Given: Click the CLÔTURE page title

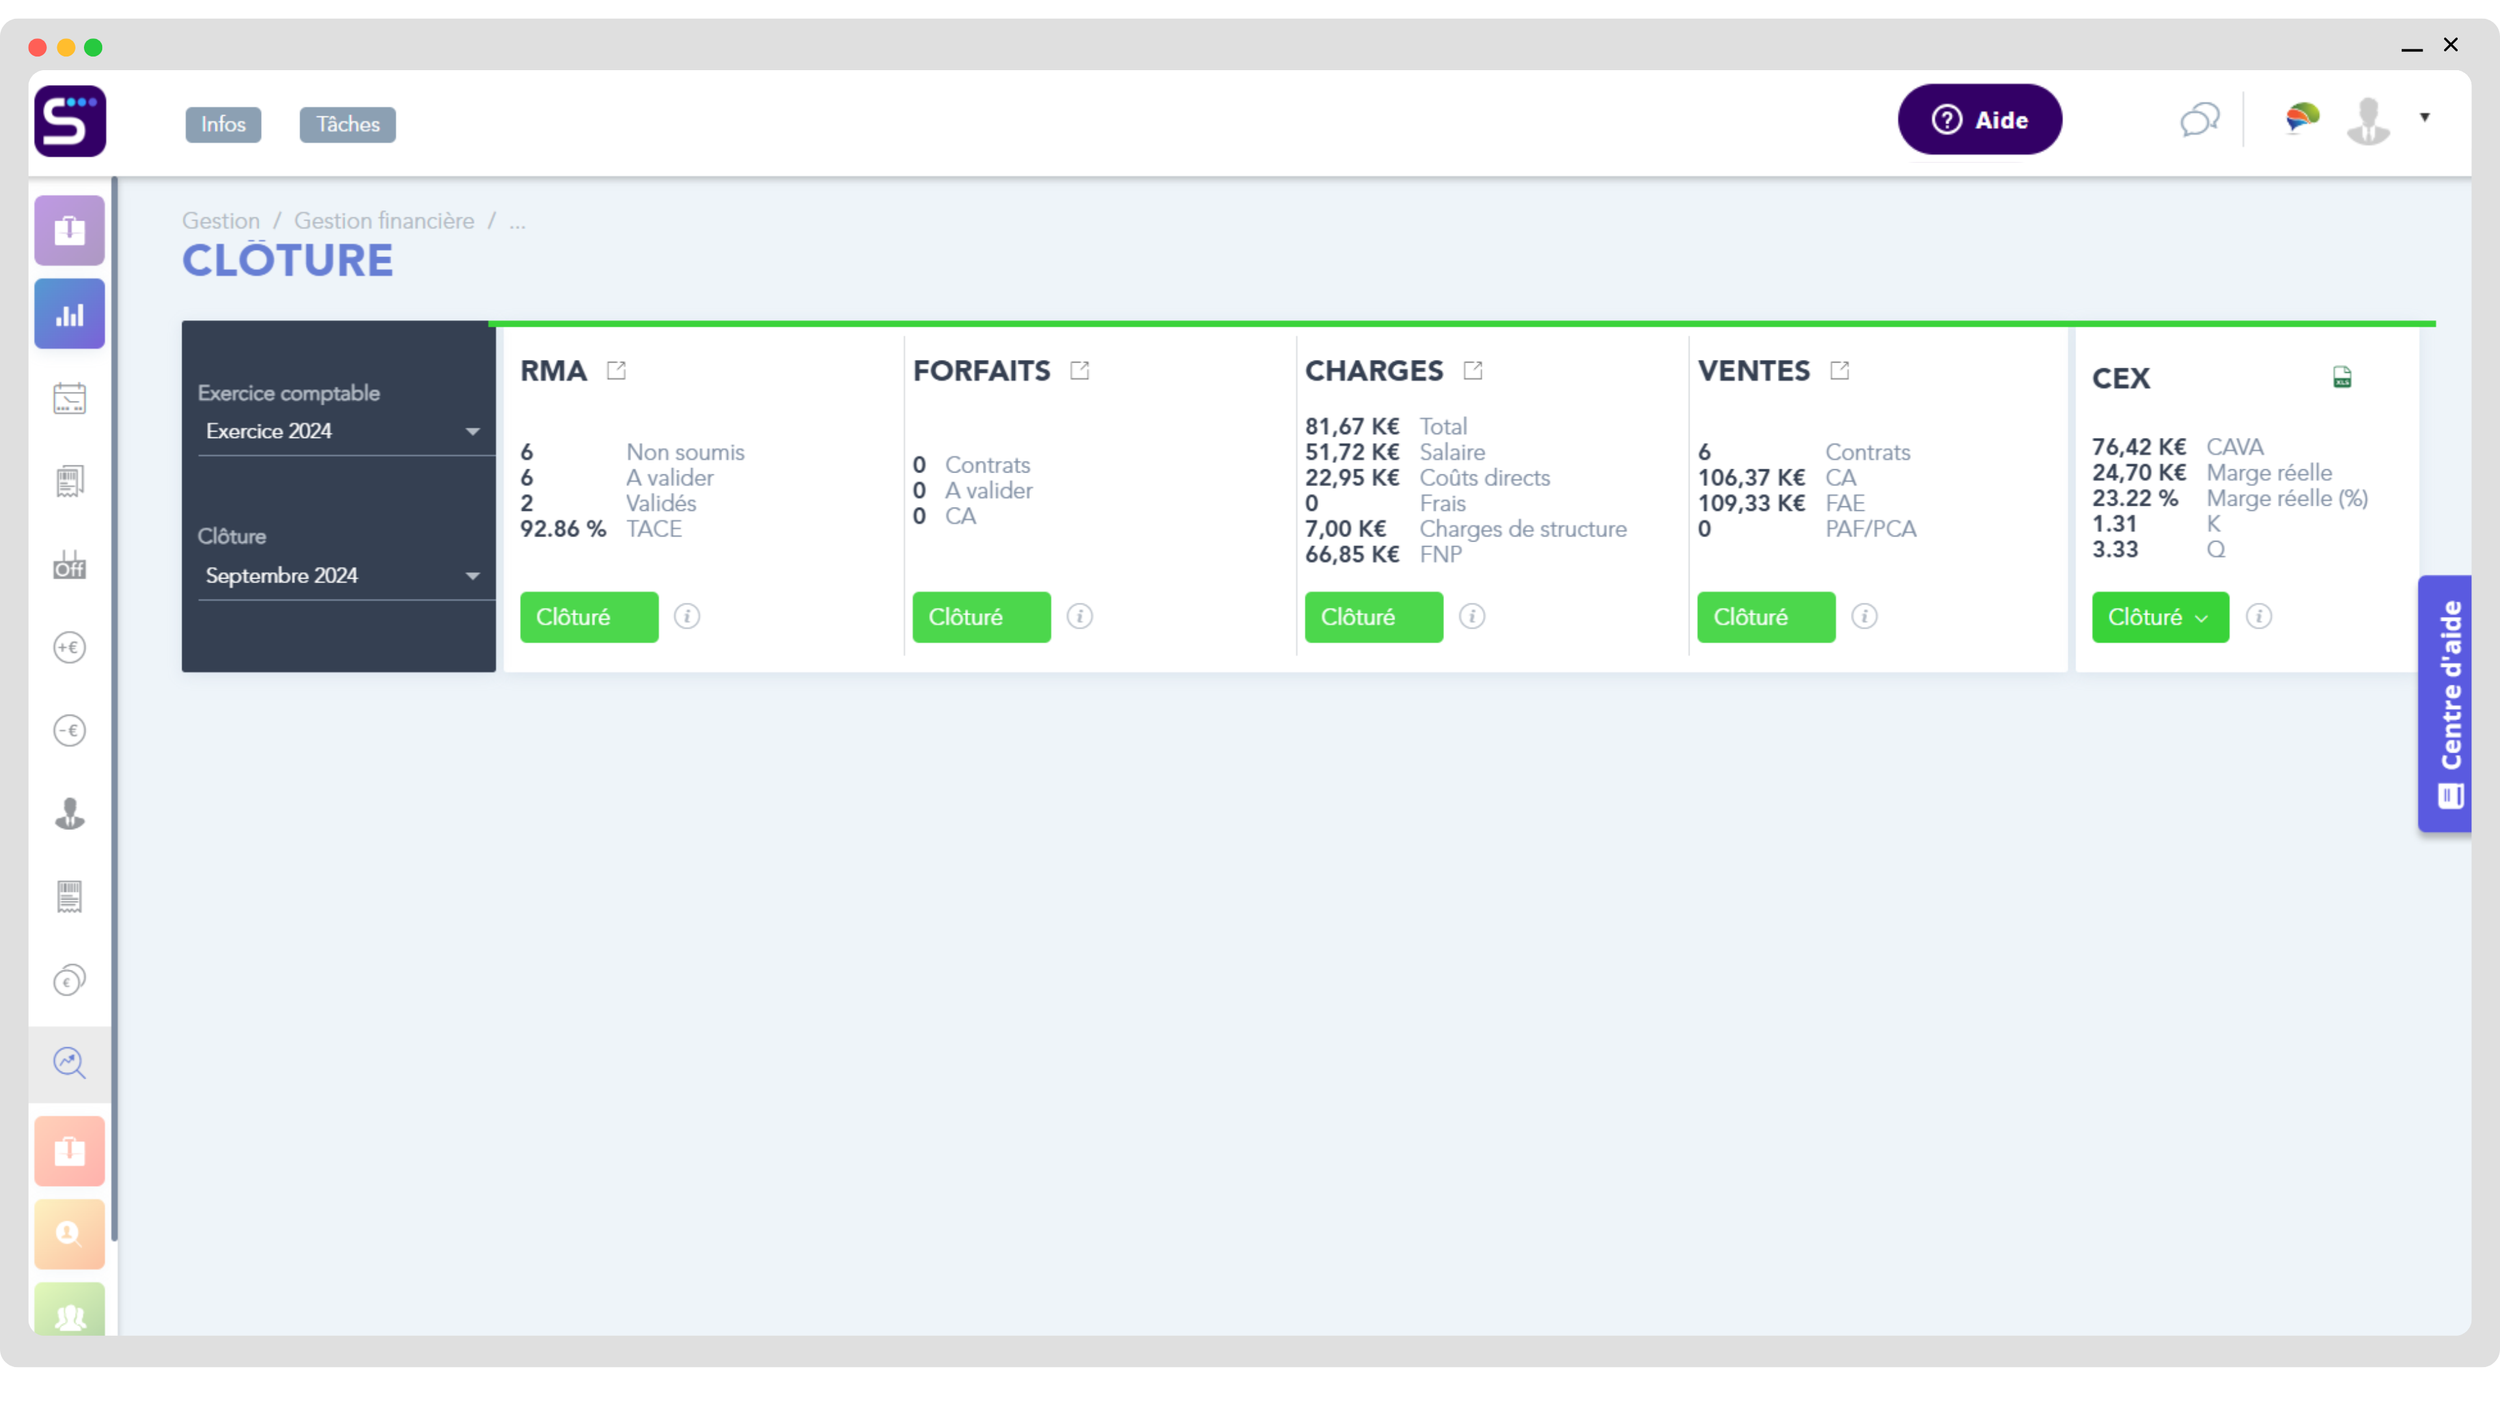Looking at the screenshot, I should [288, 260].
